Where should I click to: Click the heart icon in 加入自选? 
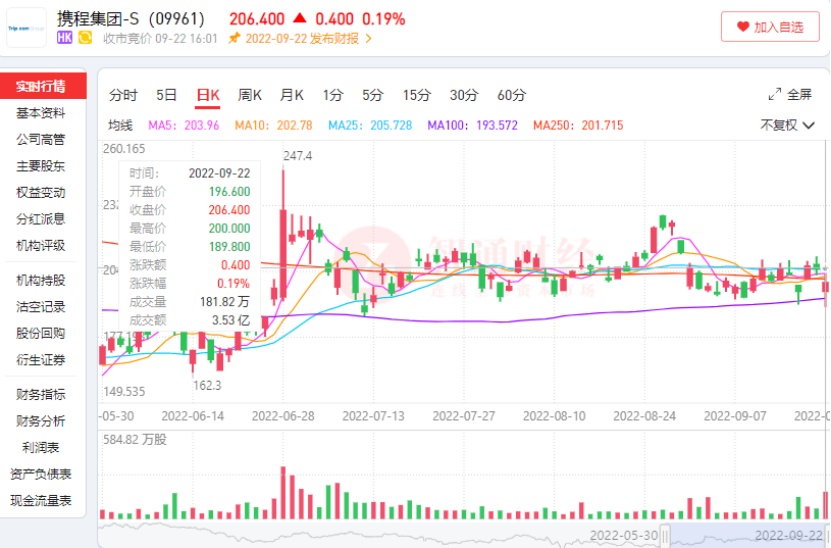click(x=742, y=27)
